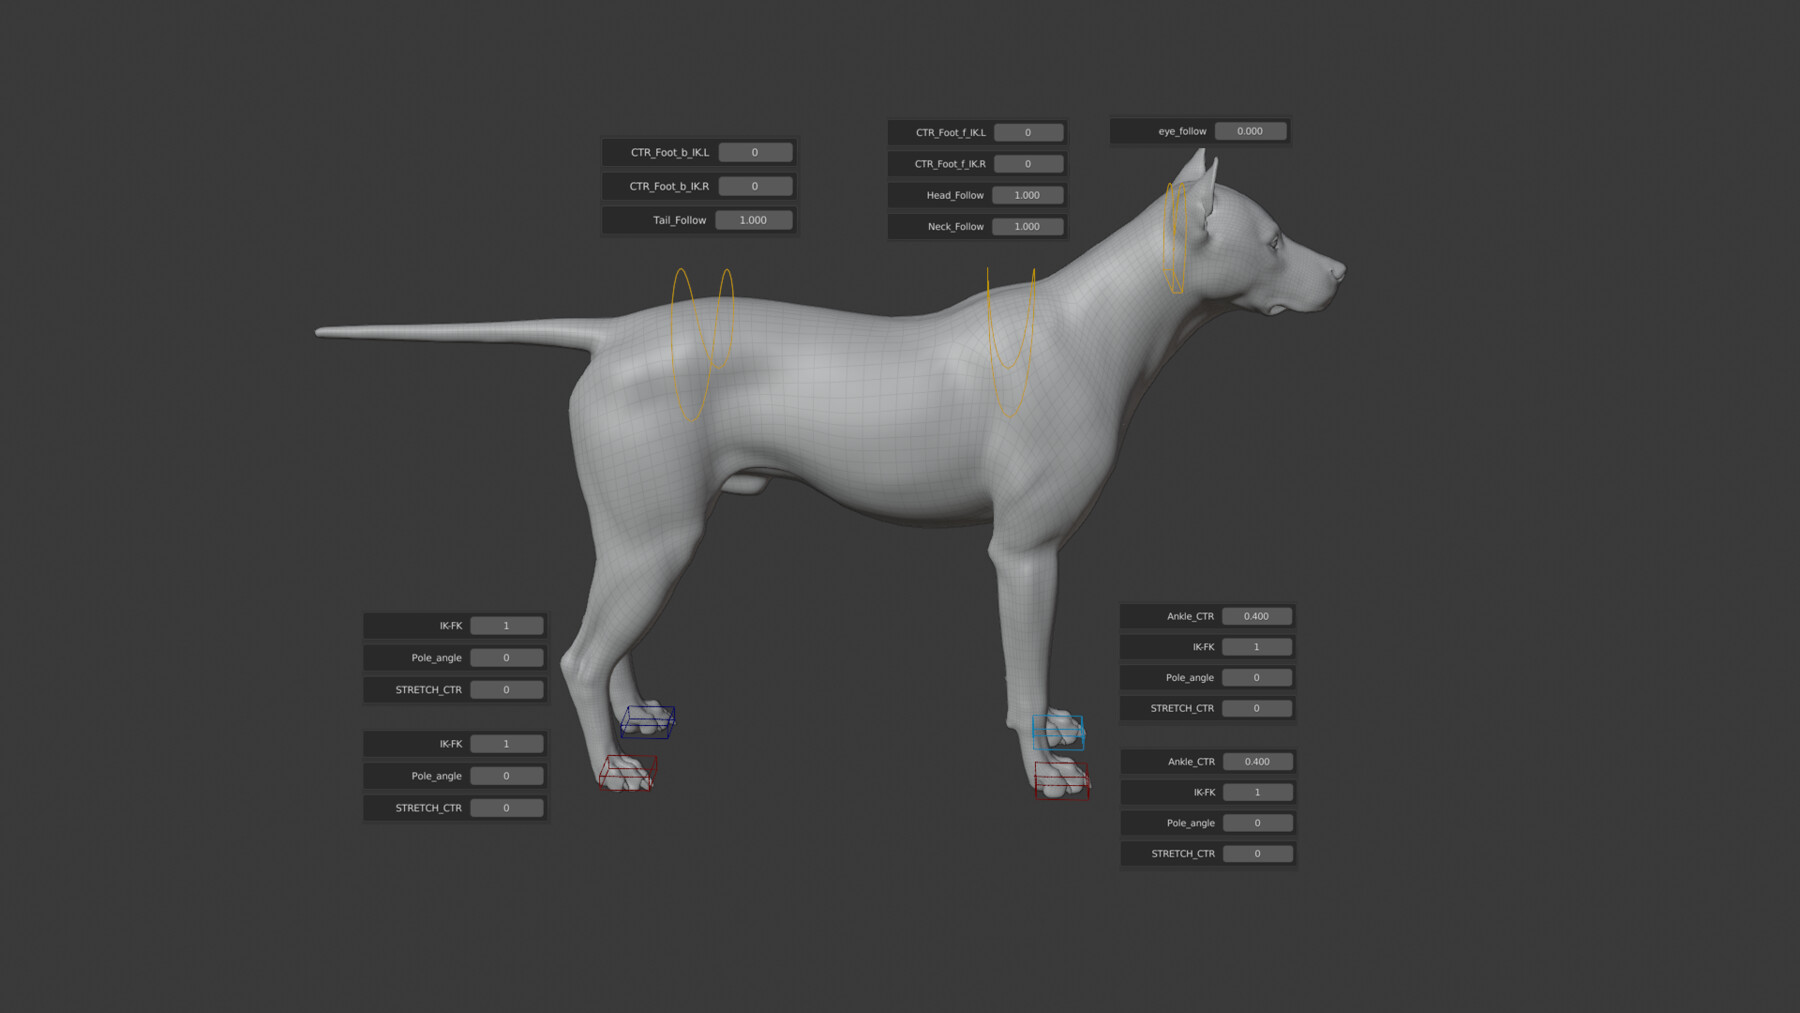Click the CTR_Foot_b_IK.L value field
This screenshot has height=1013, width=1800.
(x=755, y=152)
